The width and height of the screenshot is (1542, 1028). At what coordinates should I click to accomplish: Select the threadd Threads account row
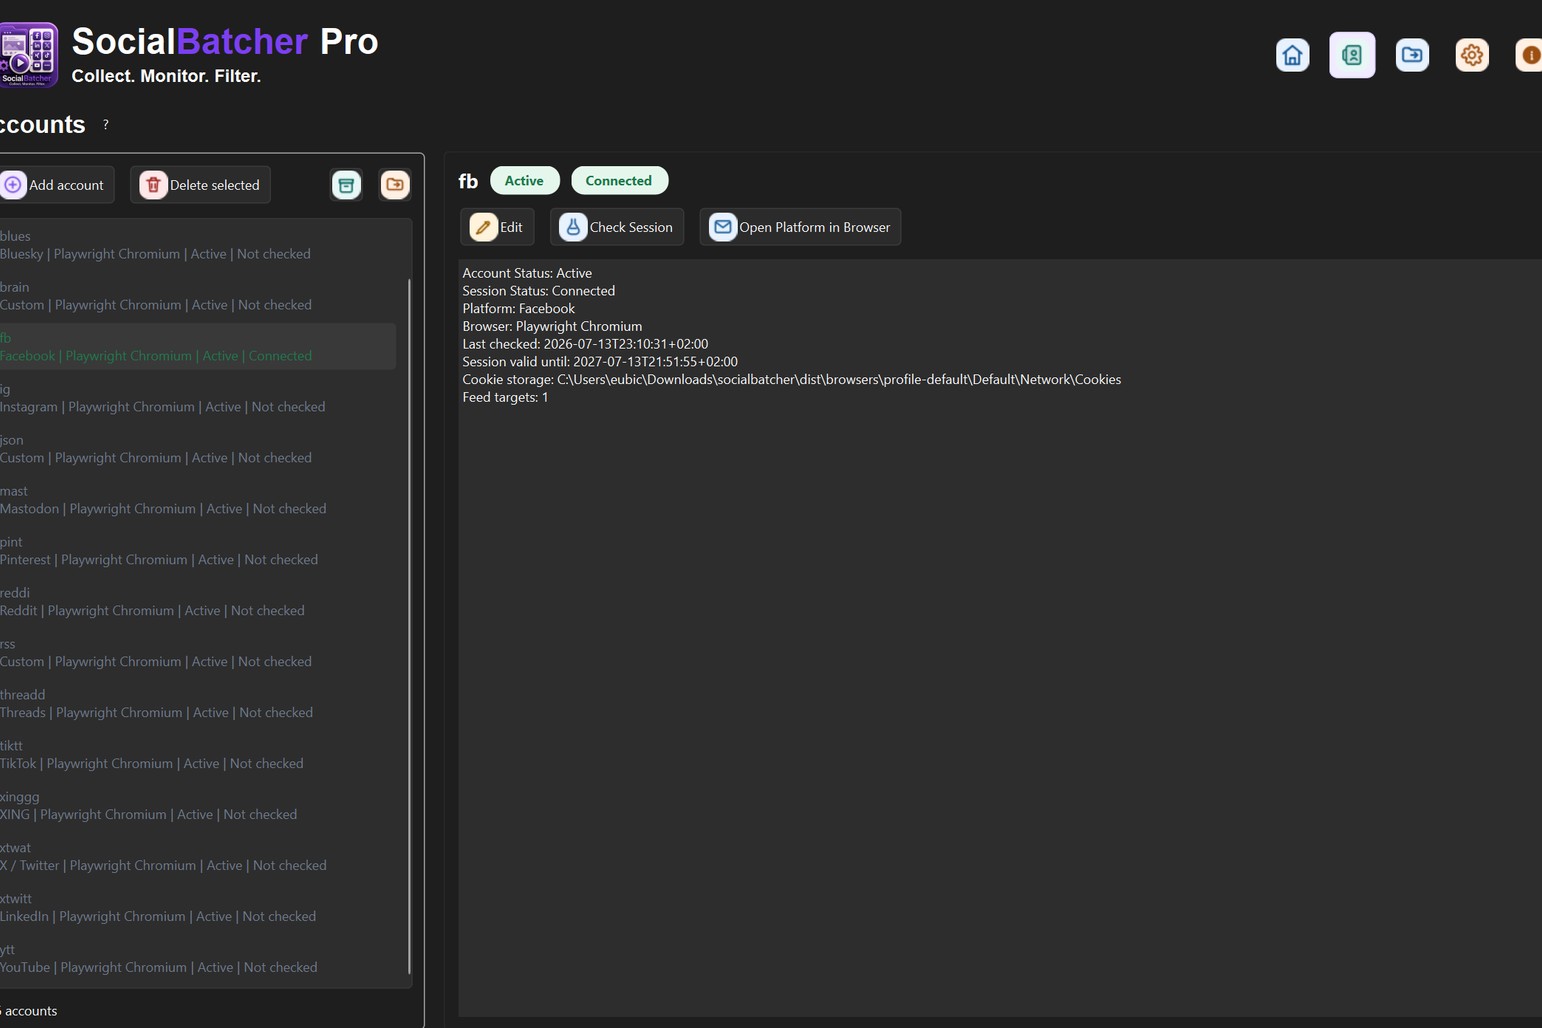(x=198, y=704)
